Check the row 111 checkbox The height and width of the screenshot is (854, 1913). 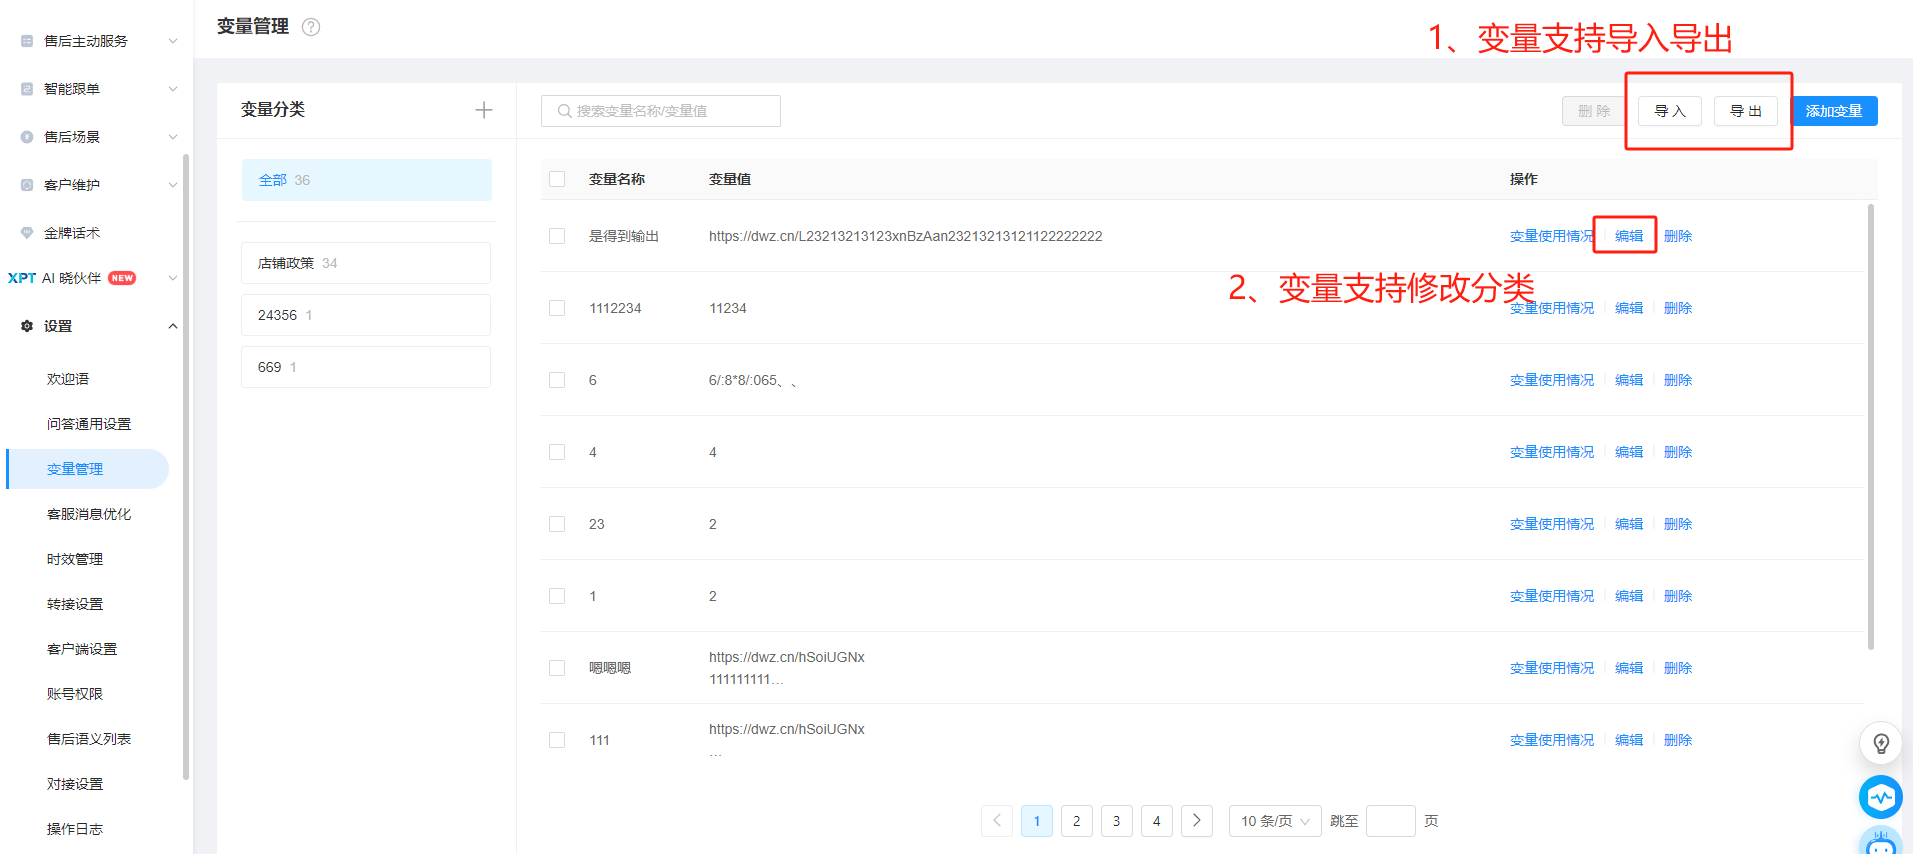pos(557,740)
